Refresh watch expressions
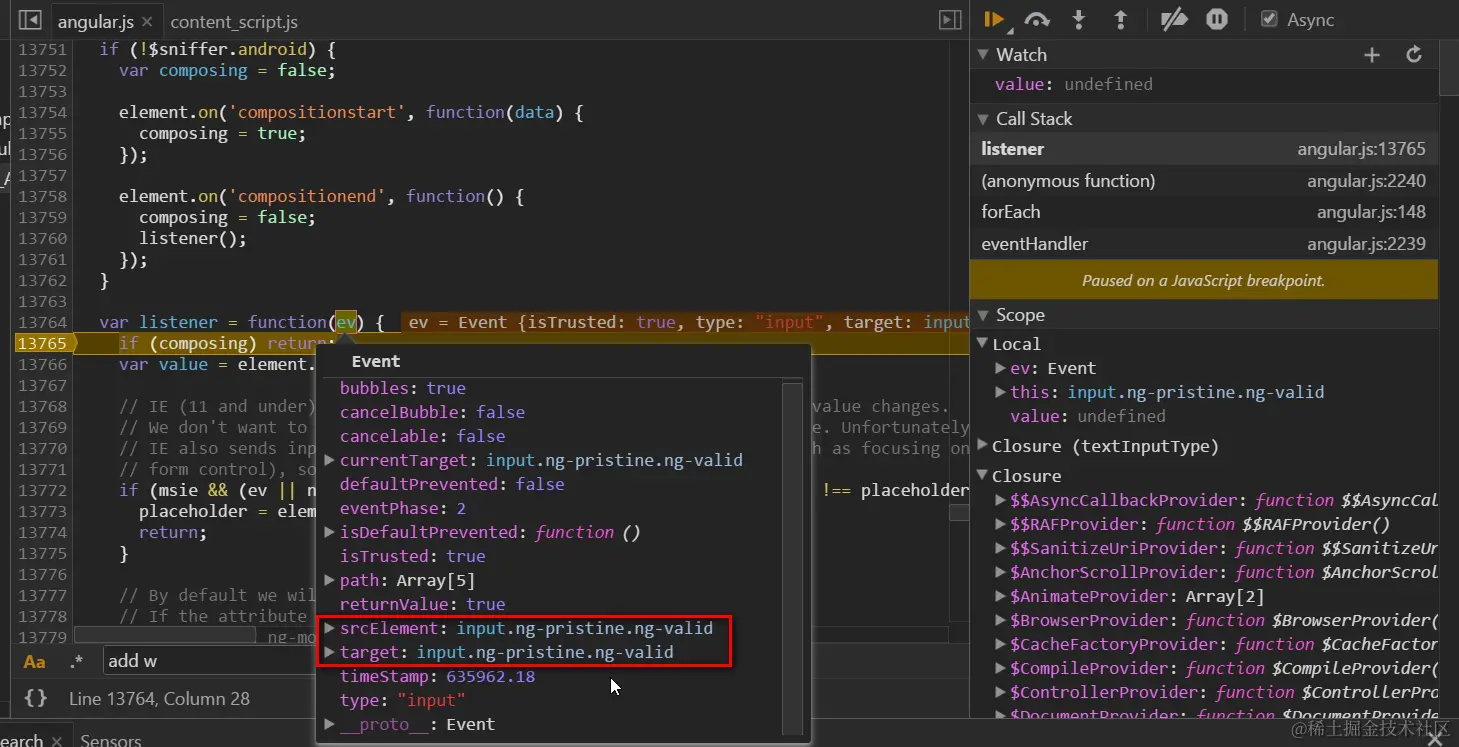Viewport: 1459px width, 747px height. (1414, 55)
